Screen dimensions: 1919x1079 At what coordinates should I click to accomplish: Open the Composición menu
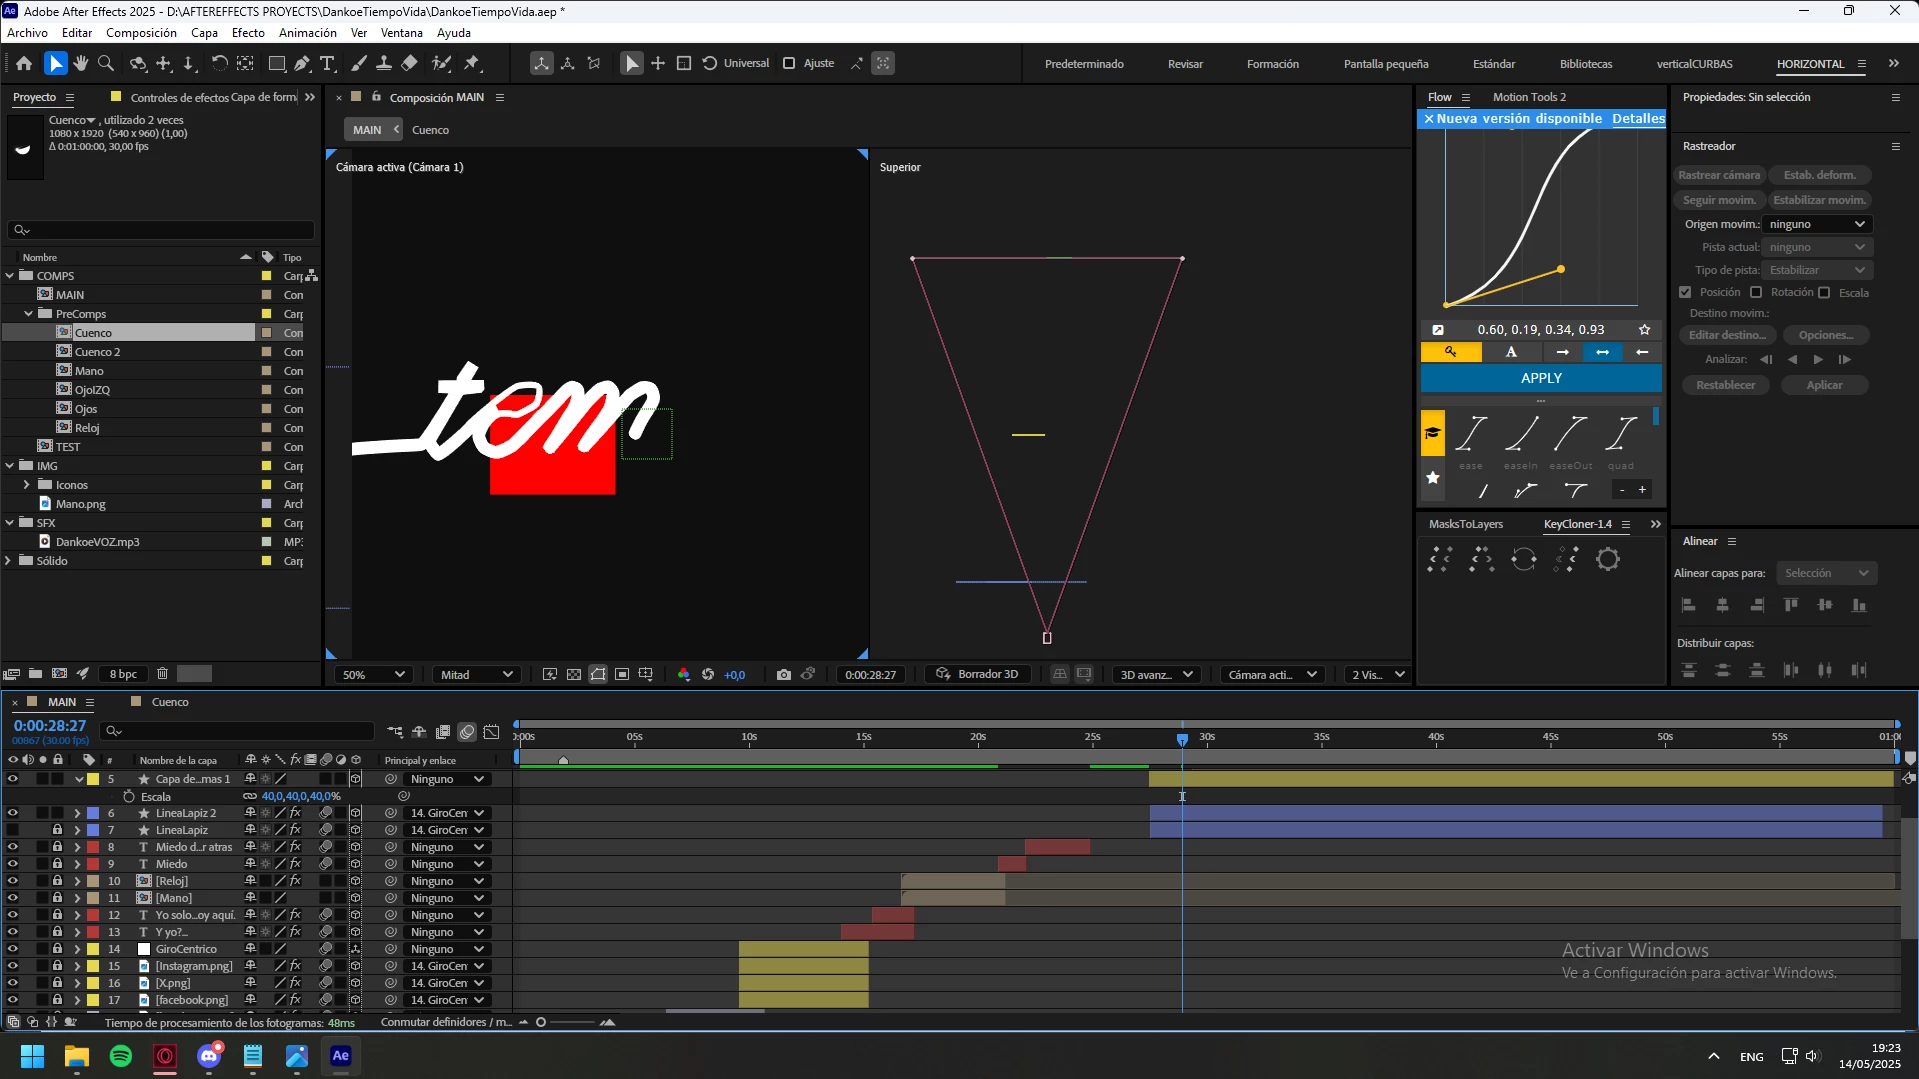pyautogui.click(x=141, y=33)
